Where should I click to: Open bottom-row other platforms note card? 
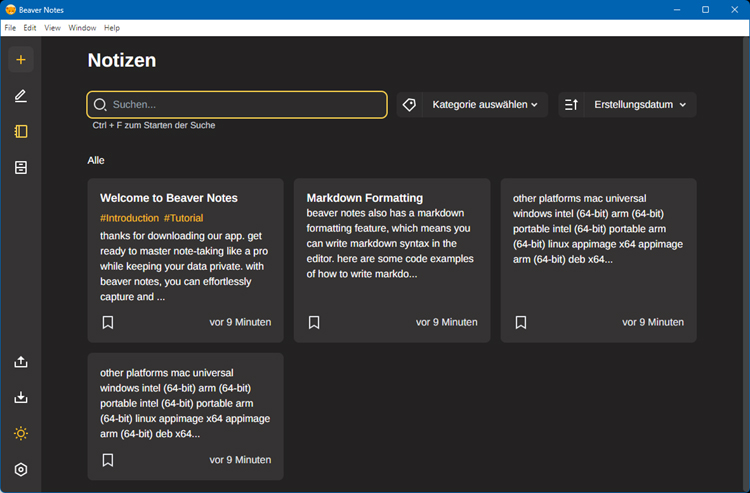(186, 416)
